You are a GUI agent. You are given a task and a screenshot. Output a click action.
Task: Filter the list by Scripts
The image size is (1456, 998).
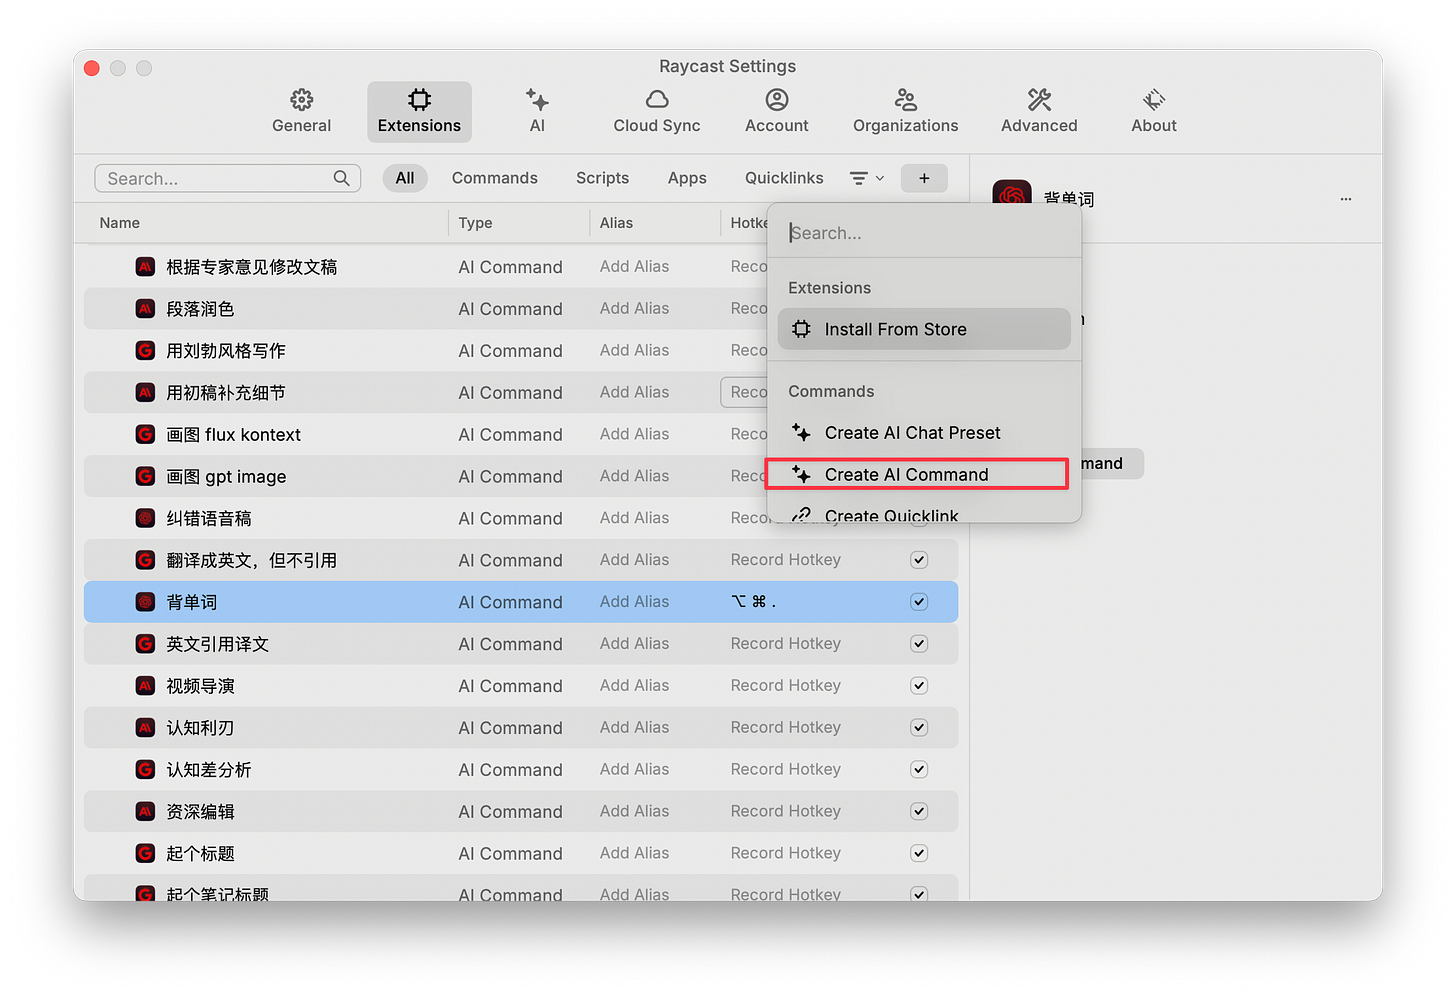[603, 178]
